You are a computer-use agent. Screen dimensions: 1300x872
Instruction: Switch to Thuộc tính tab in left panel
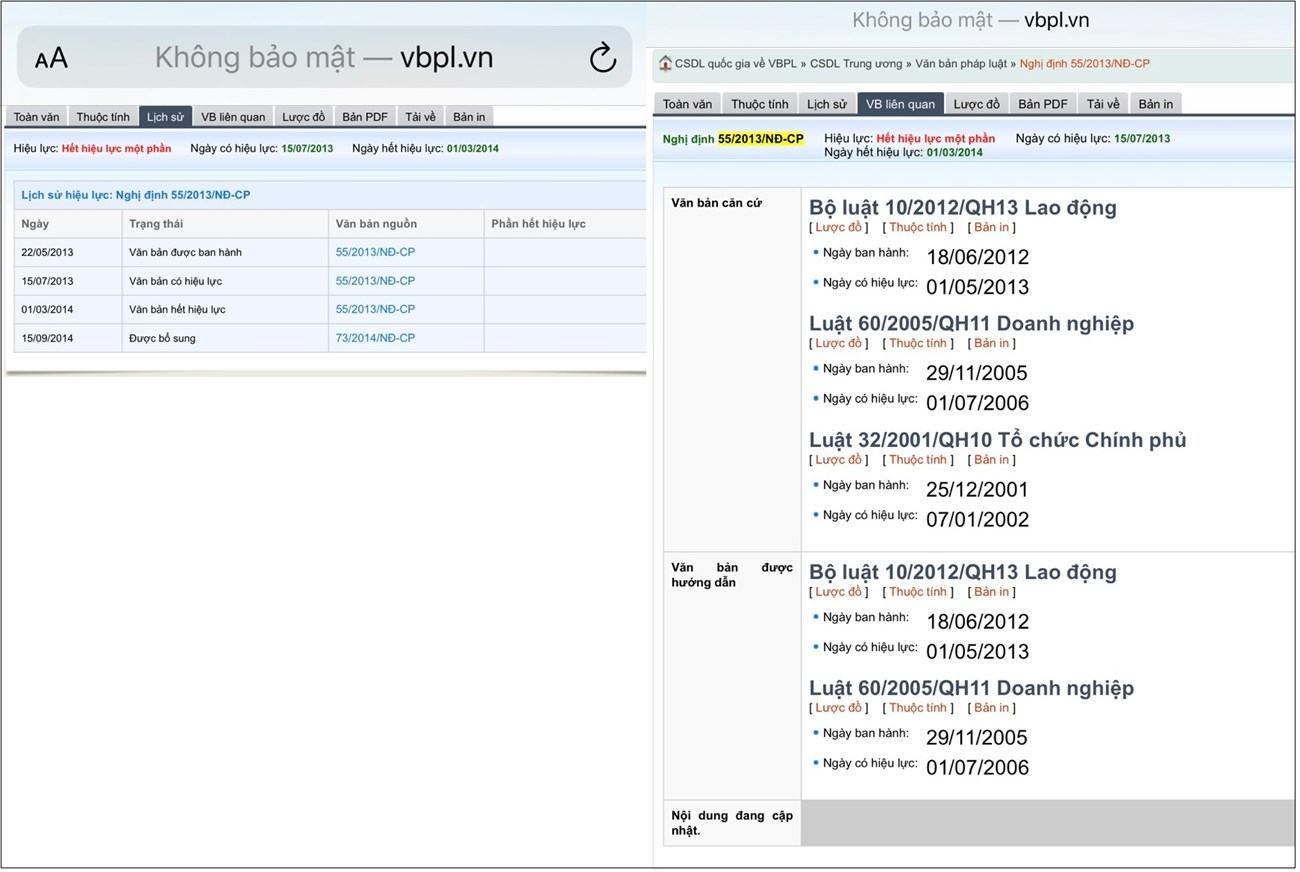[x=103, y=117]
